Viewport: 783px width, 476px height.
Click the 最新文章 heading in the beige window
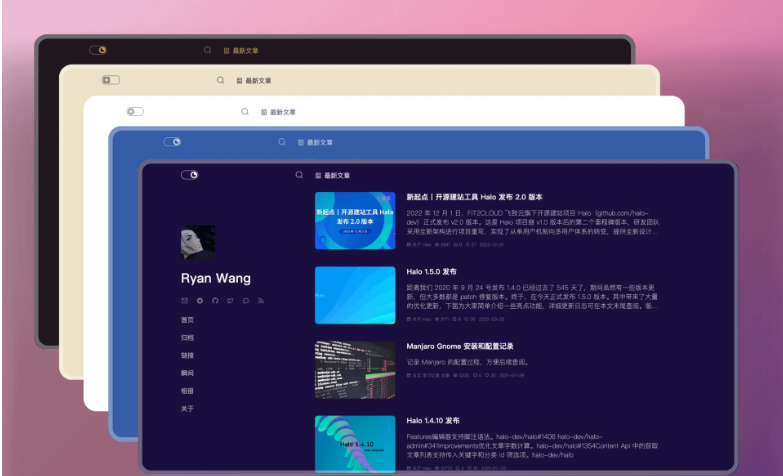coord(254,80)
